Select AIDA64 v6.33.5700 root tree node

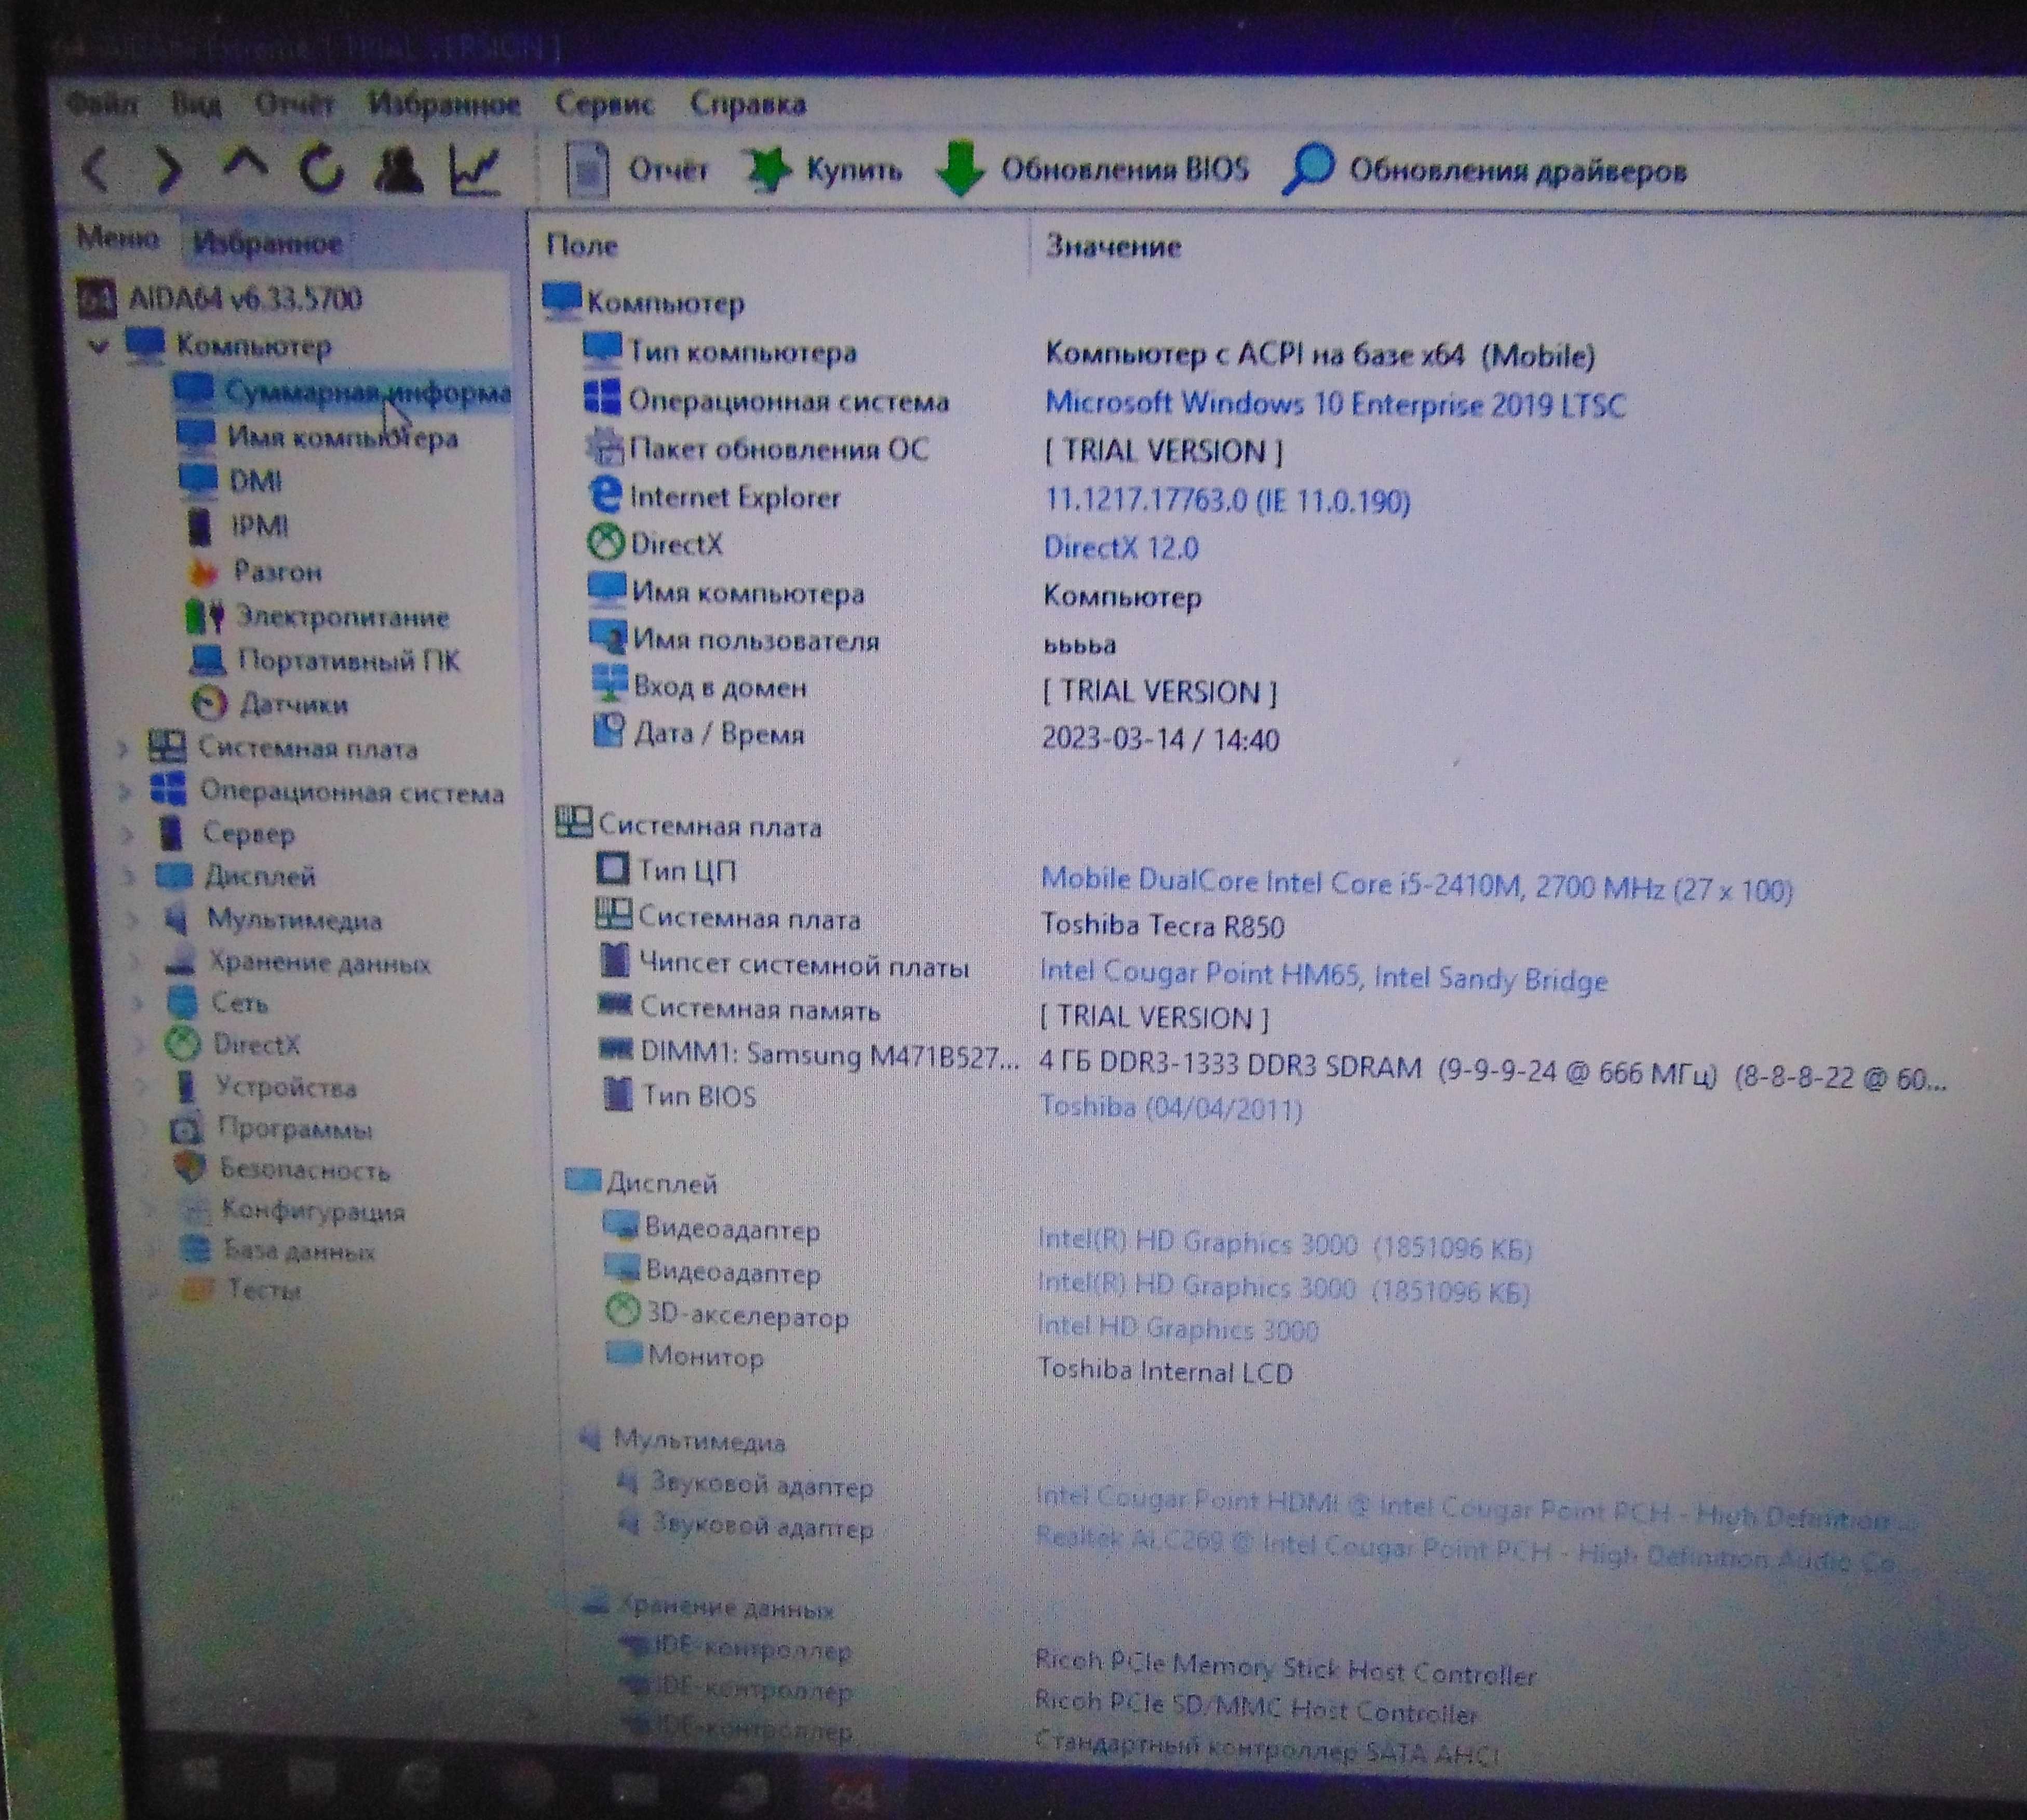(x=244, y=298)
